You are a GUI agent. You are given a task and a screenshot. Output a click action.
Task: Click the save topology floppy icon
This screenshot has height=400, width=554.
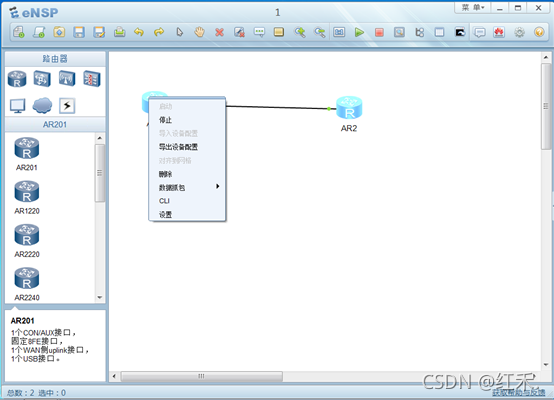click(x=79, y=33)
